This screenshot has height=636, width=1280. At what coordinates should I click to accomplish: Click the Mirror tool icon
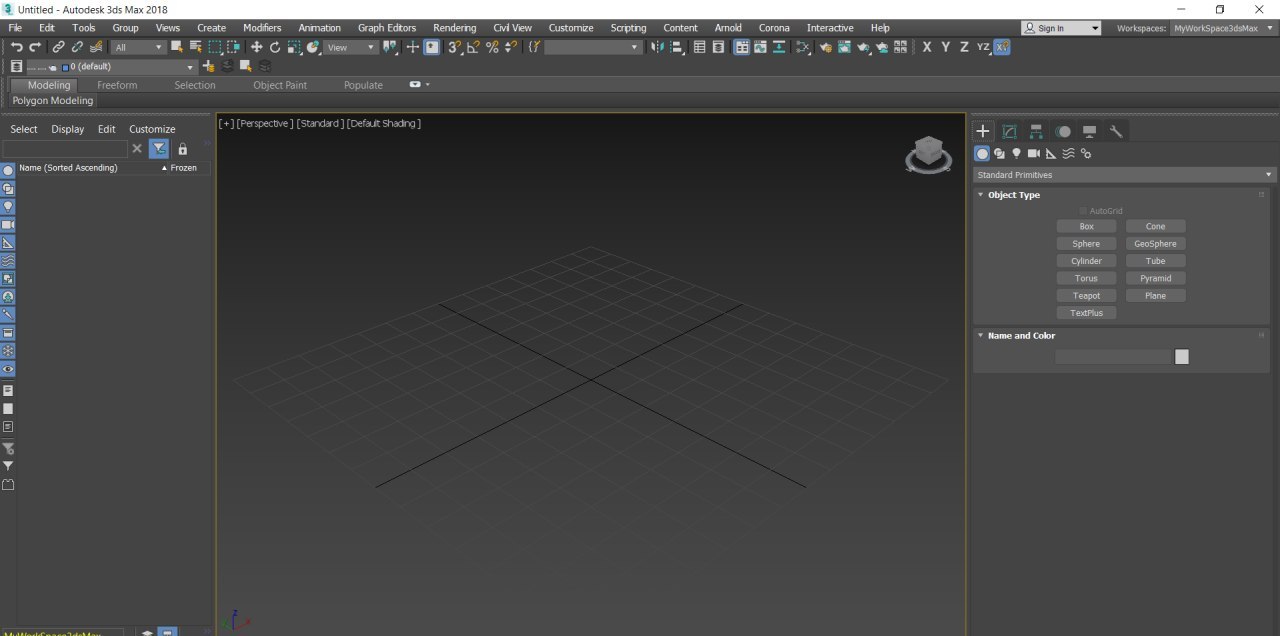coord(657,47)
